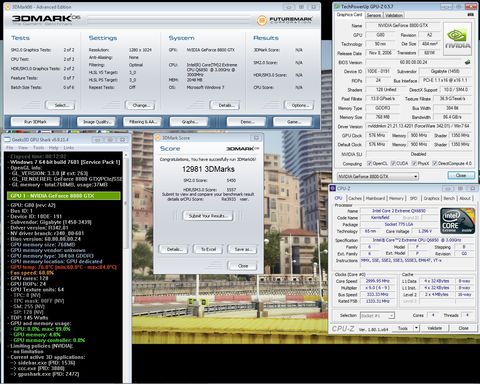Click the Submit Your Results button

click(x=208, y=216)
